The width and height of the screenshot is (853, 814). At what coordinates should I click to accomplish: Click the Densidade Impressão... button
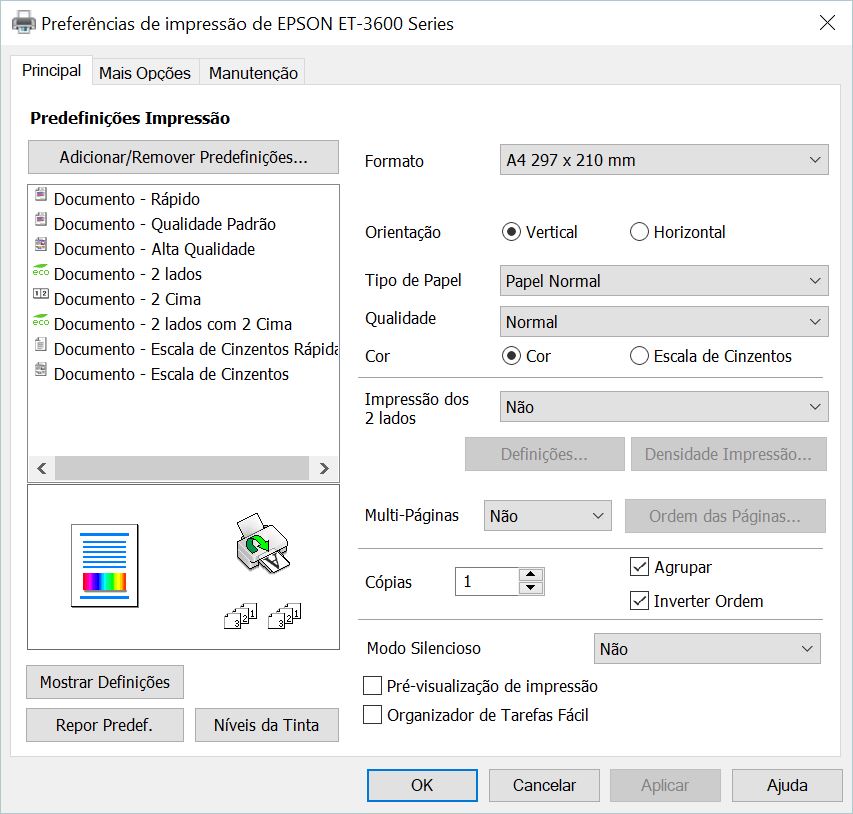[x=728, y=454]
